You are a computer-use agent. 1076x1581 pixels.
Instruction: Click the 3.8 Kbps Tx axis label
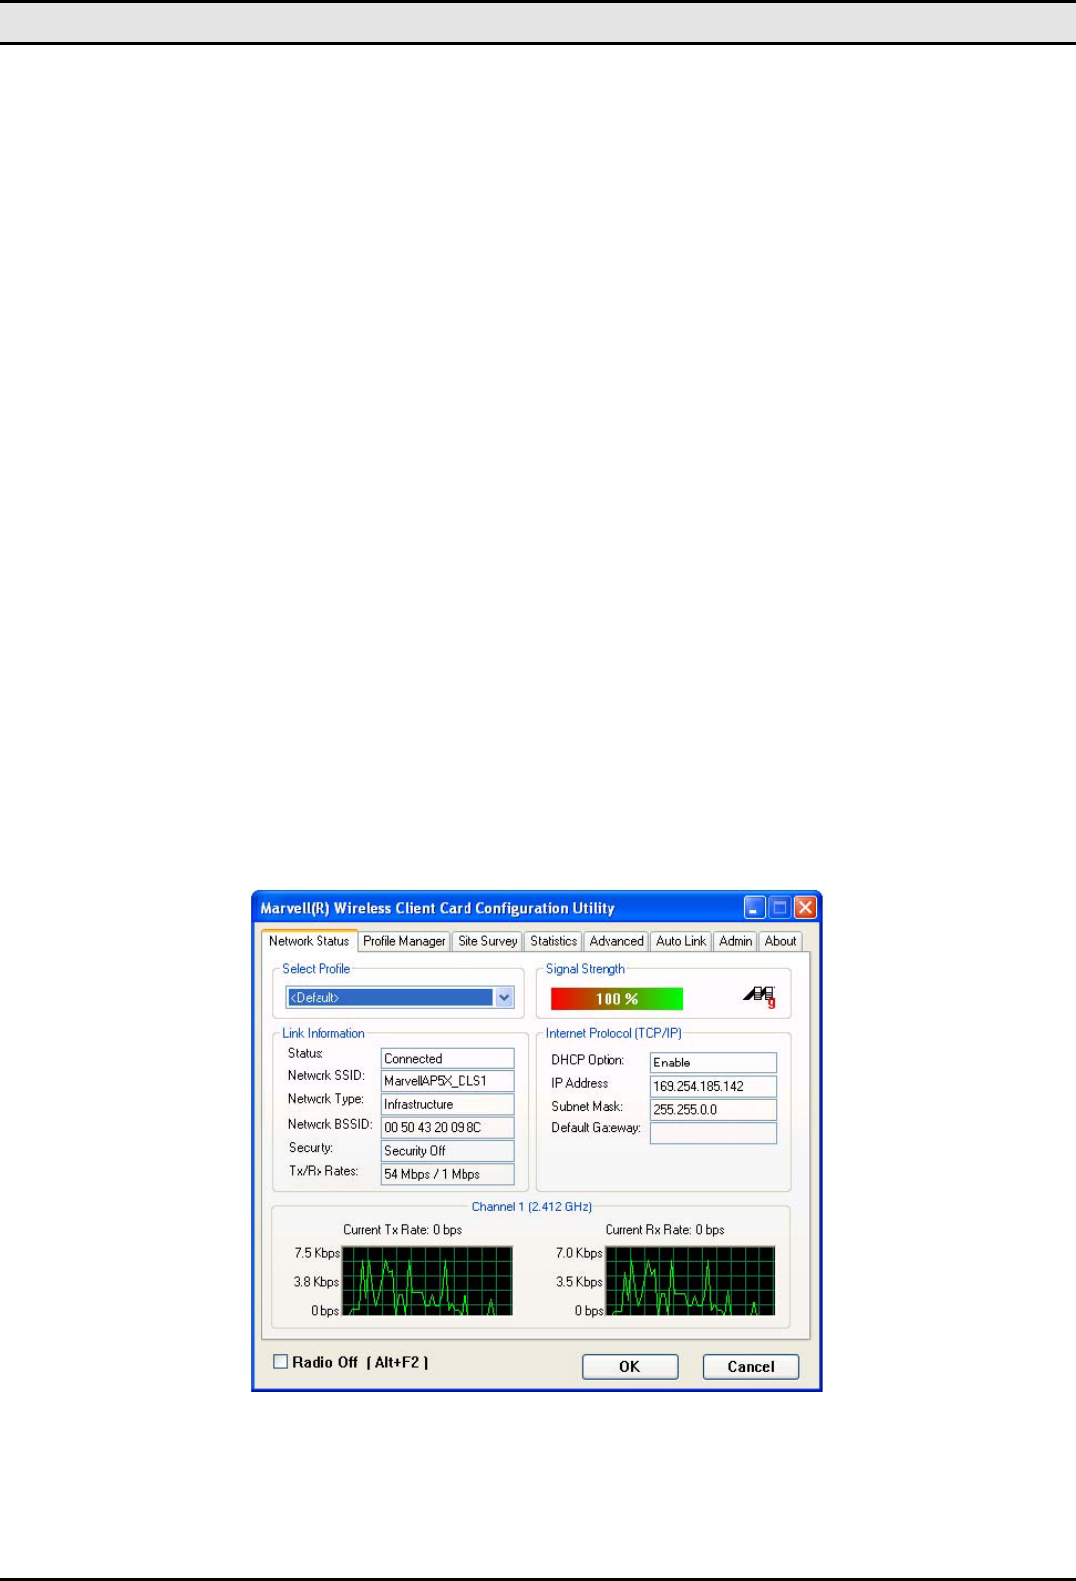click(317, 1282)
